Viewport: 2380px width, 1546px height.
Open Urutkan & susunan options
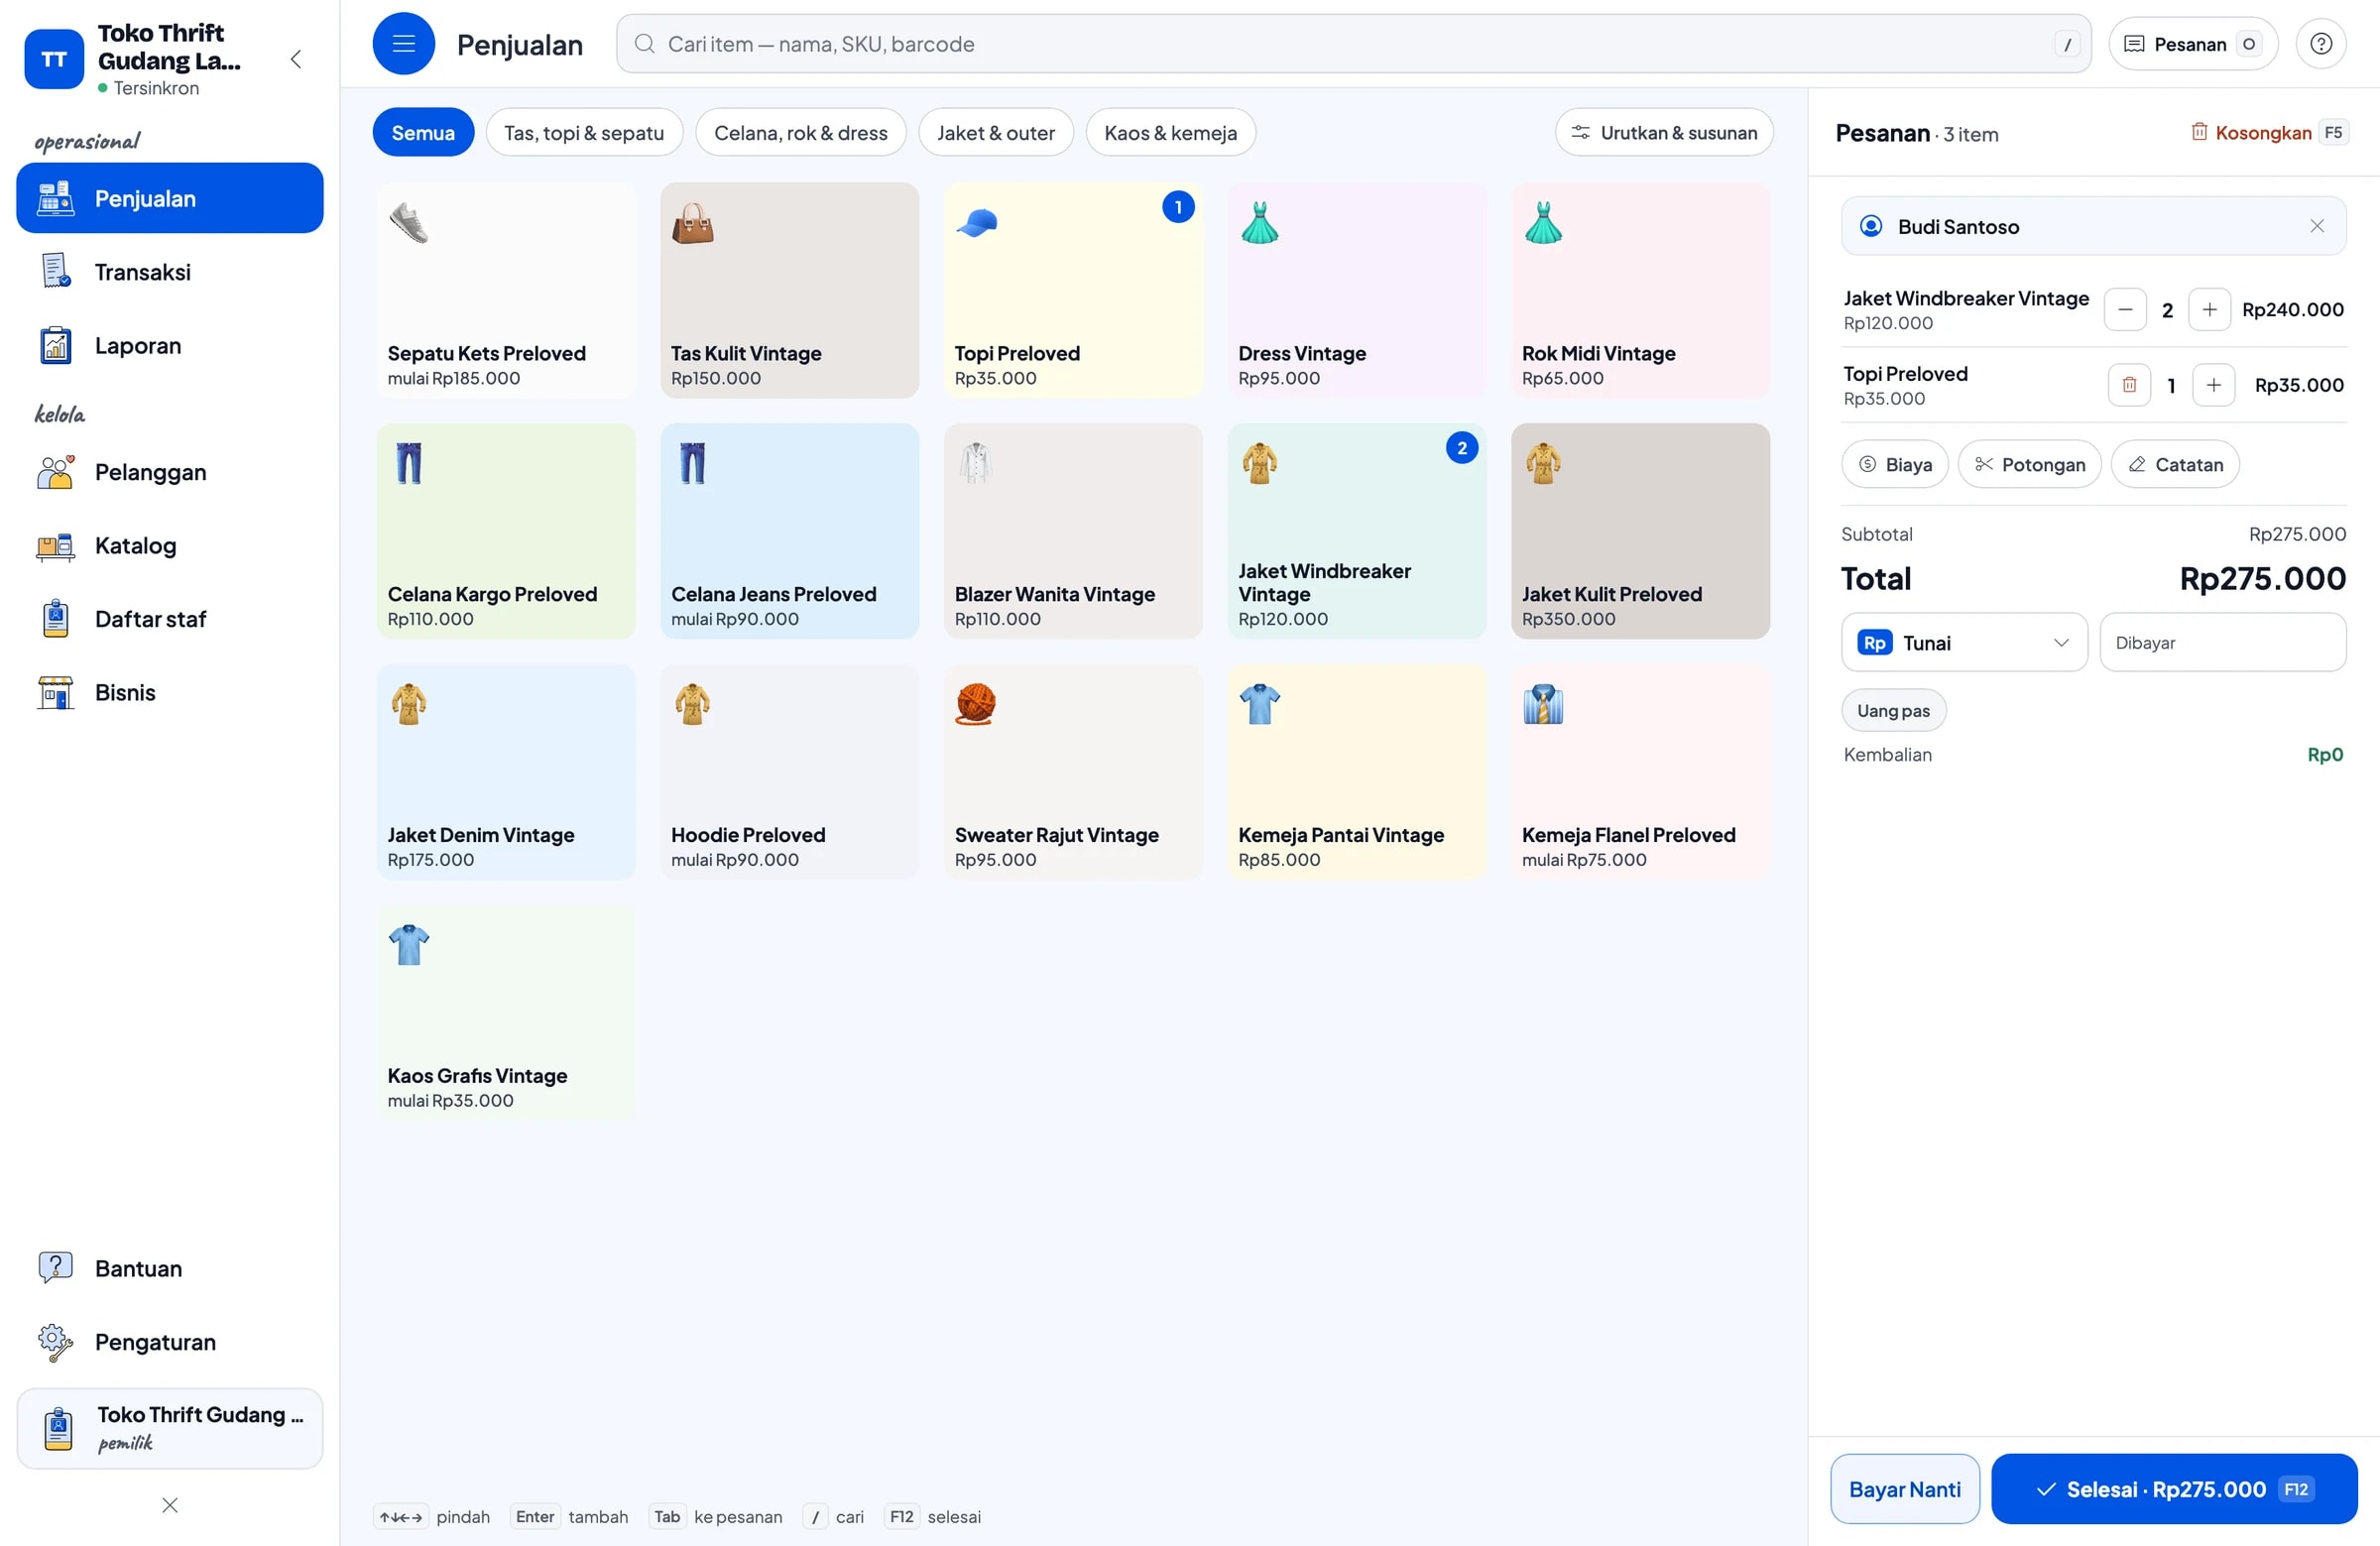pos(1664,132)
